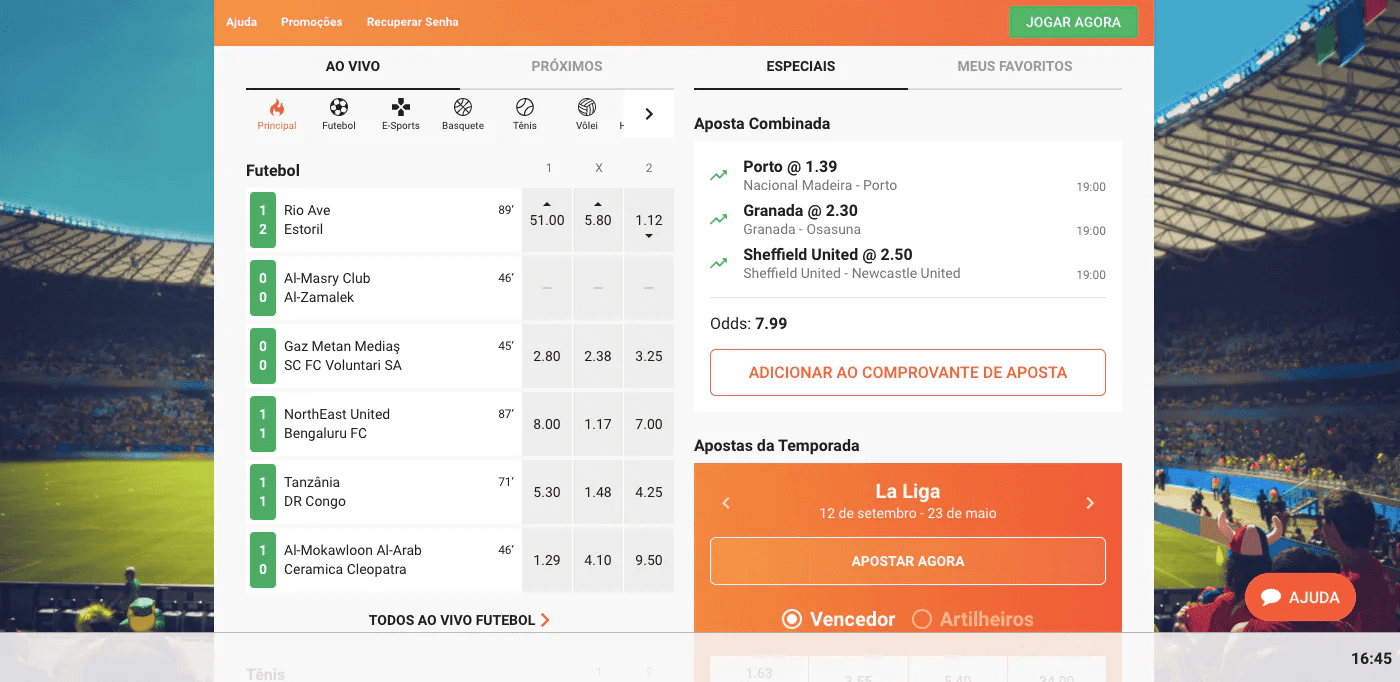Open TODOS AO VIVO FUTEBOL link
Screen dimensions: 1400x682
click(x=459, y=620)
